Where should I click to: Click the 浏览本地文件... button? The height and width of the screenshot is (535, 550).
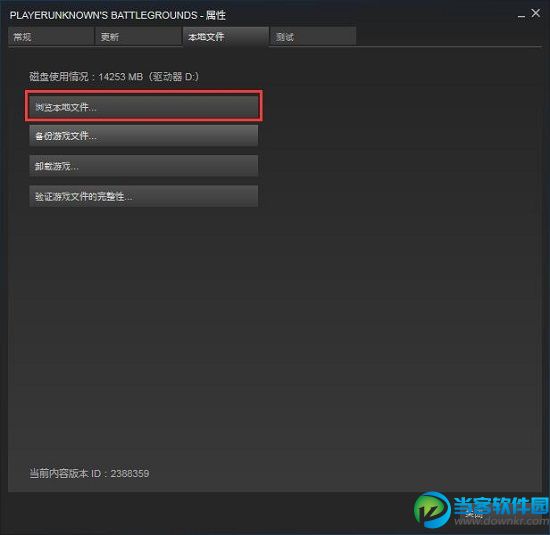click(144, 106)
